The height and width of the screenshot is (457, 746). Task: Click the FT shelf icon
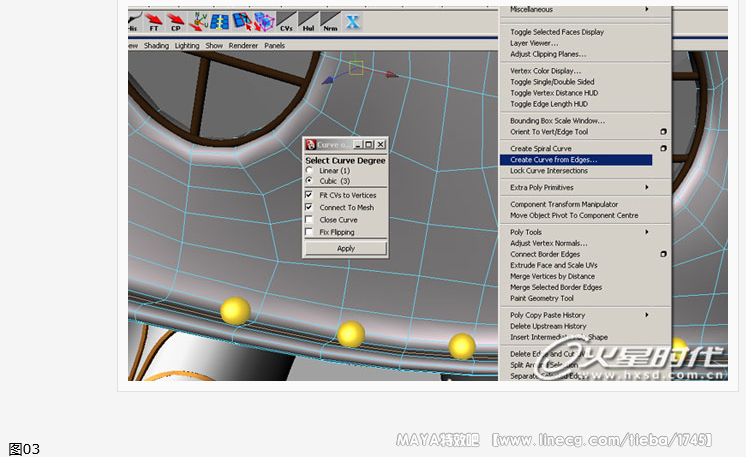click(x=154, y=22)
